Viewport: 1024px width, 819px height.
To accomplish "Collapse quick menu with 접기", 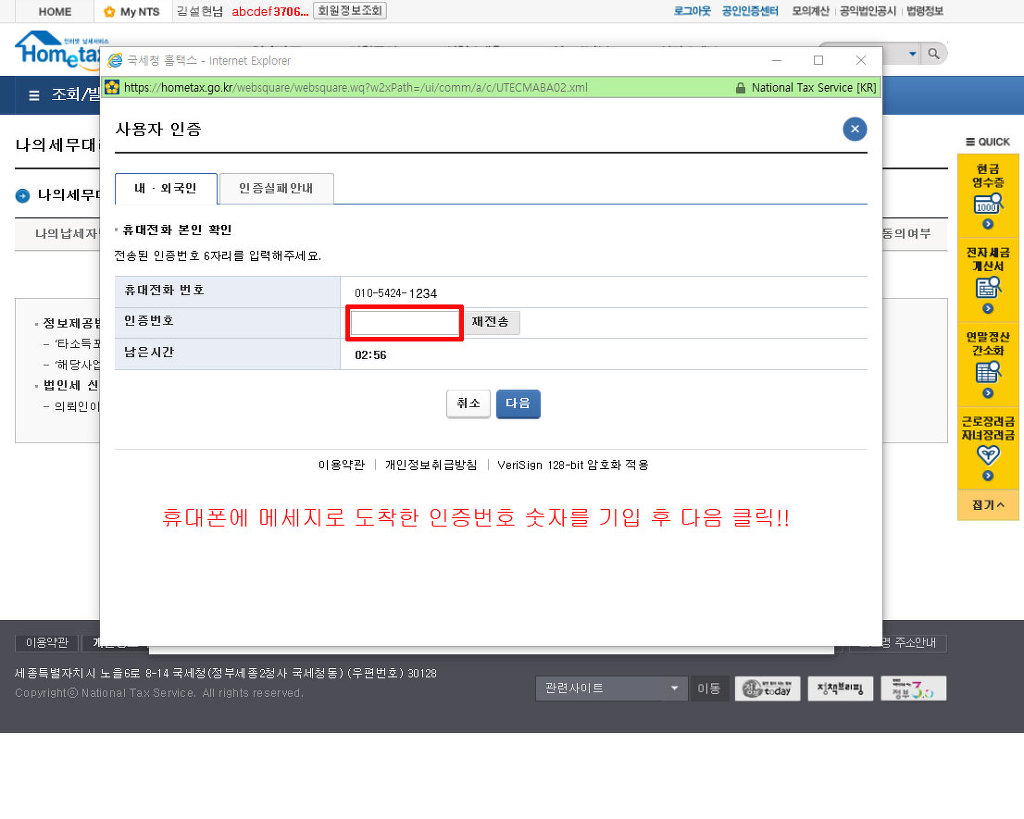I will (987, 505).
